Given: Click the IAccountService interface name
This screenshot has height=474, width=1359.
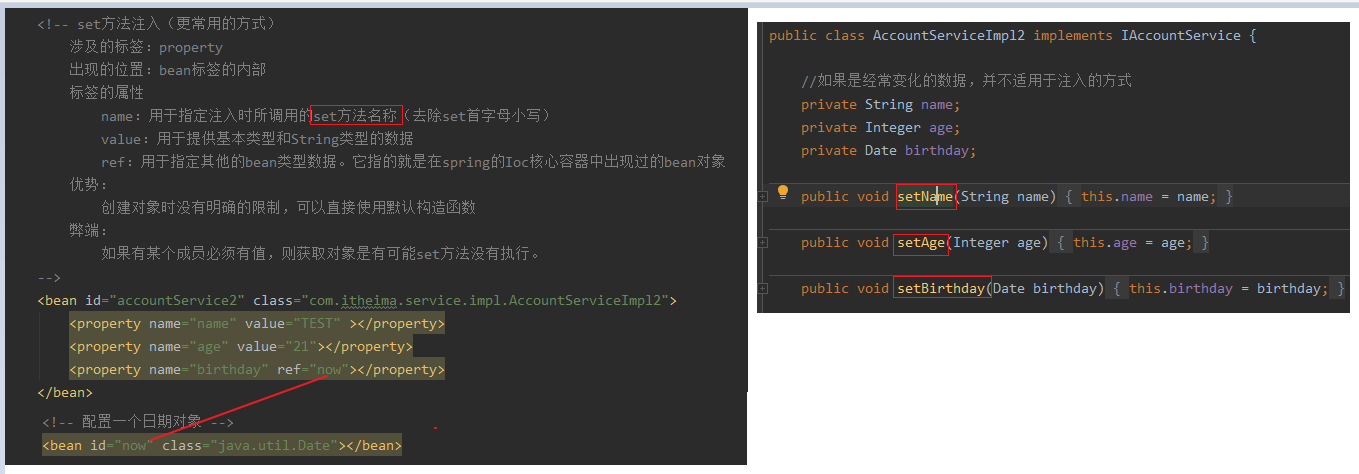Looking at the screenshot, I should click(1181, 36).
